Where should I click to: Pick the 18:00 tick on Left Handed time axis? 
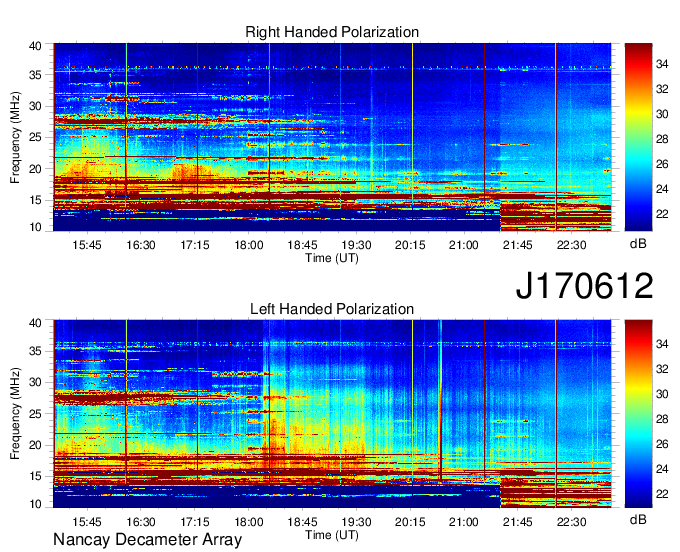[x=249, y=522]
